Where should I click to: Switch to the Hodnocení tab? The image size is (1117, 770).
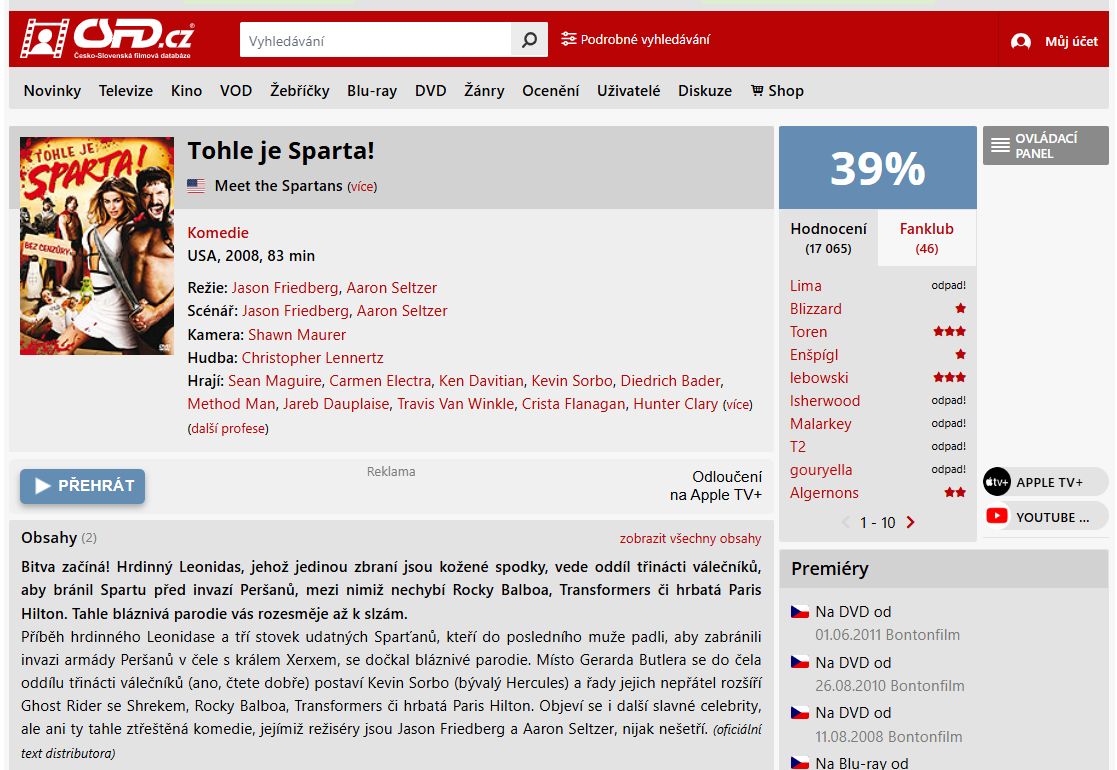[828, 238]
